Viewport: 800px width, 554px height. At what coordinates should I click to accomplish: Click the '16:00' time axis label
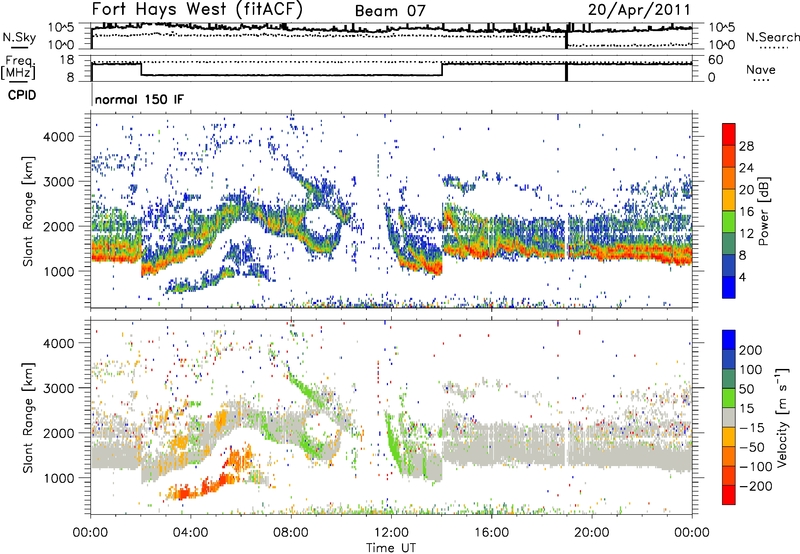(x=491, y=533)
